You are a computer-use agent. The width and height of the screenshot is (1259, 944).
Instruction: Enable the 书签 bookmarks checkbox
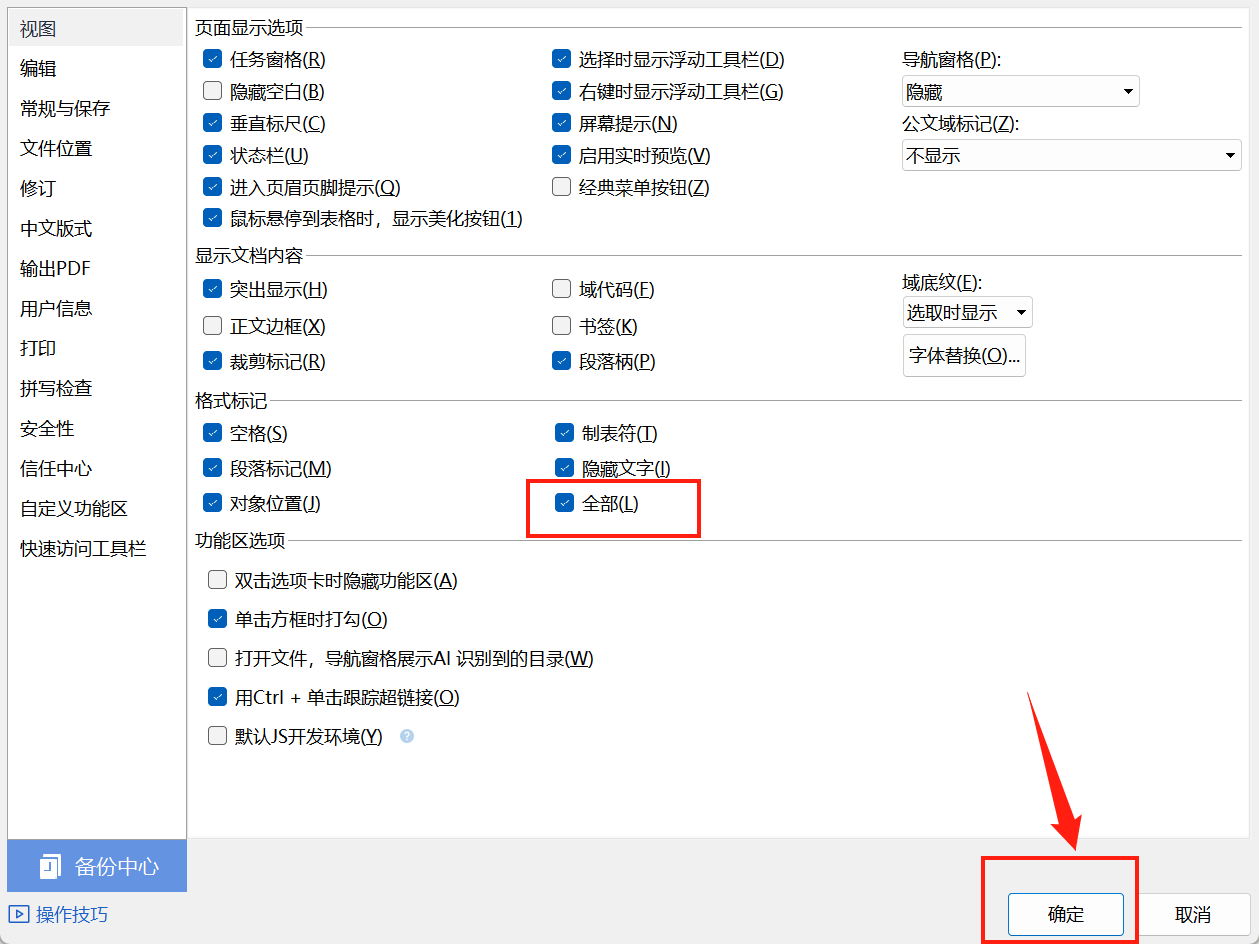(x=561, y=324)
